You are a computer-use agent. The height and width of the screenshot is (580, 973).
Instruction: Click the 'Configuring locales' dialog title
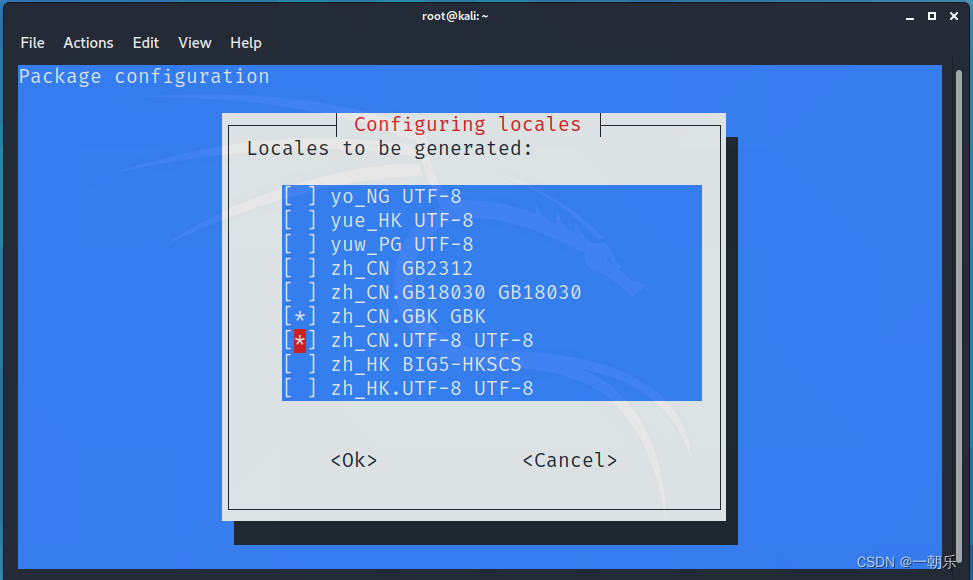pos(468,125)
